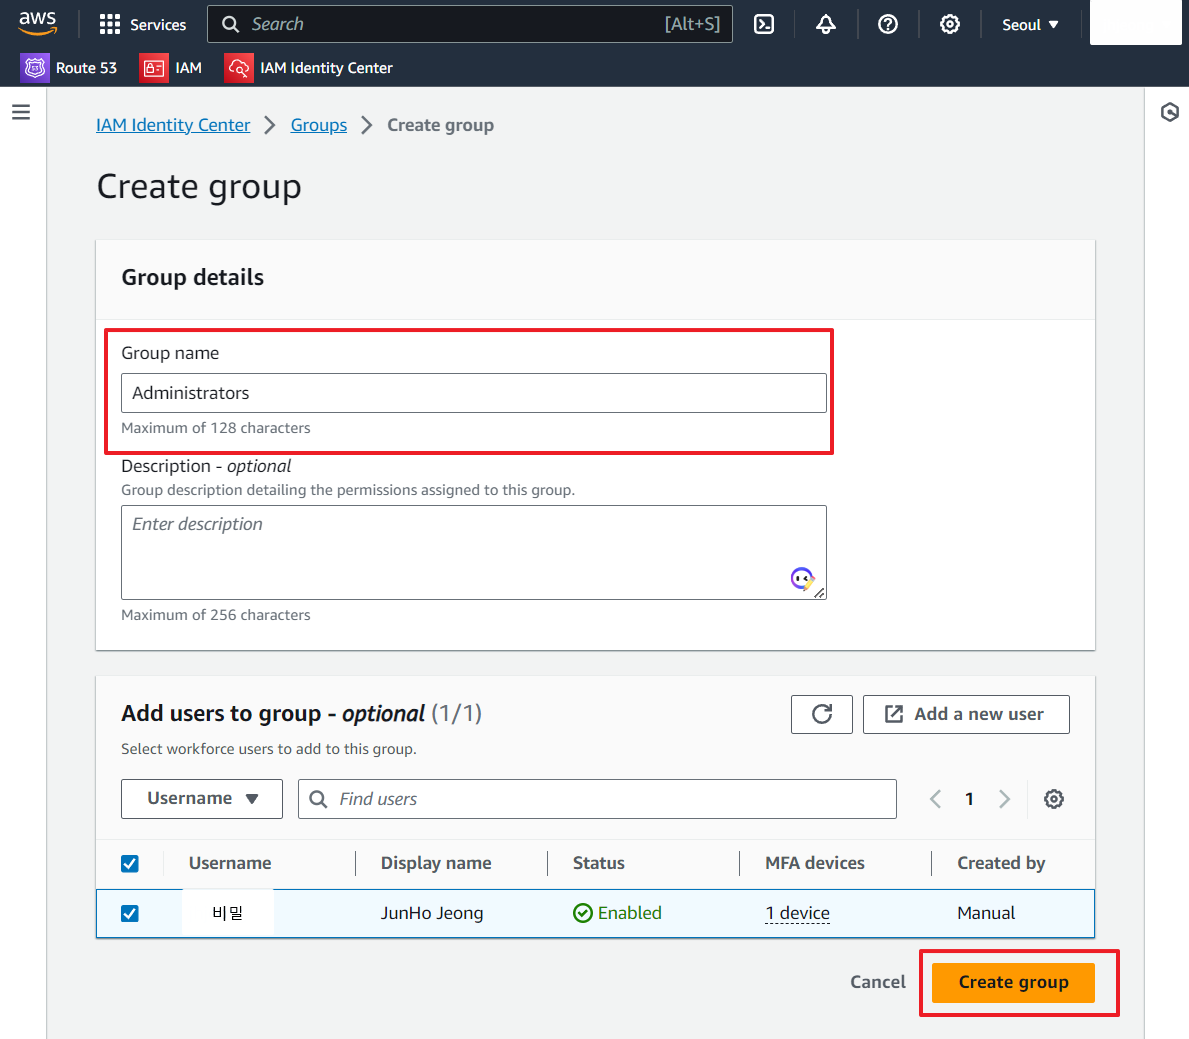Click the search magnifier icon in top bar
Screen dimensions: 1189x1039
(x=231, y=24)
